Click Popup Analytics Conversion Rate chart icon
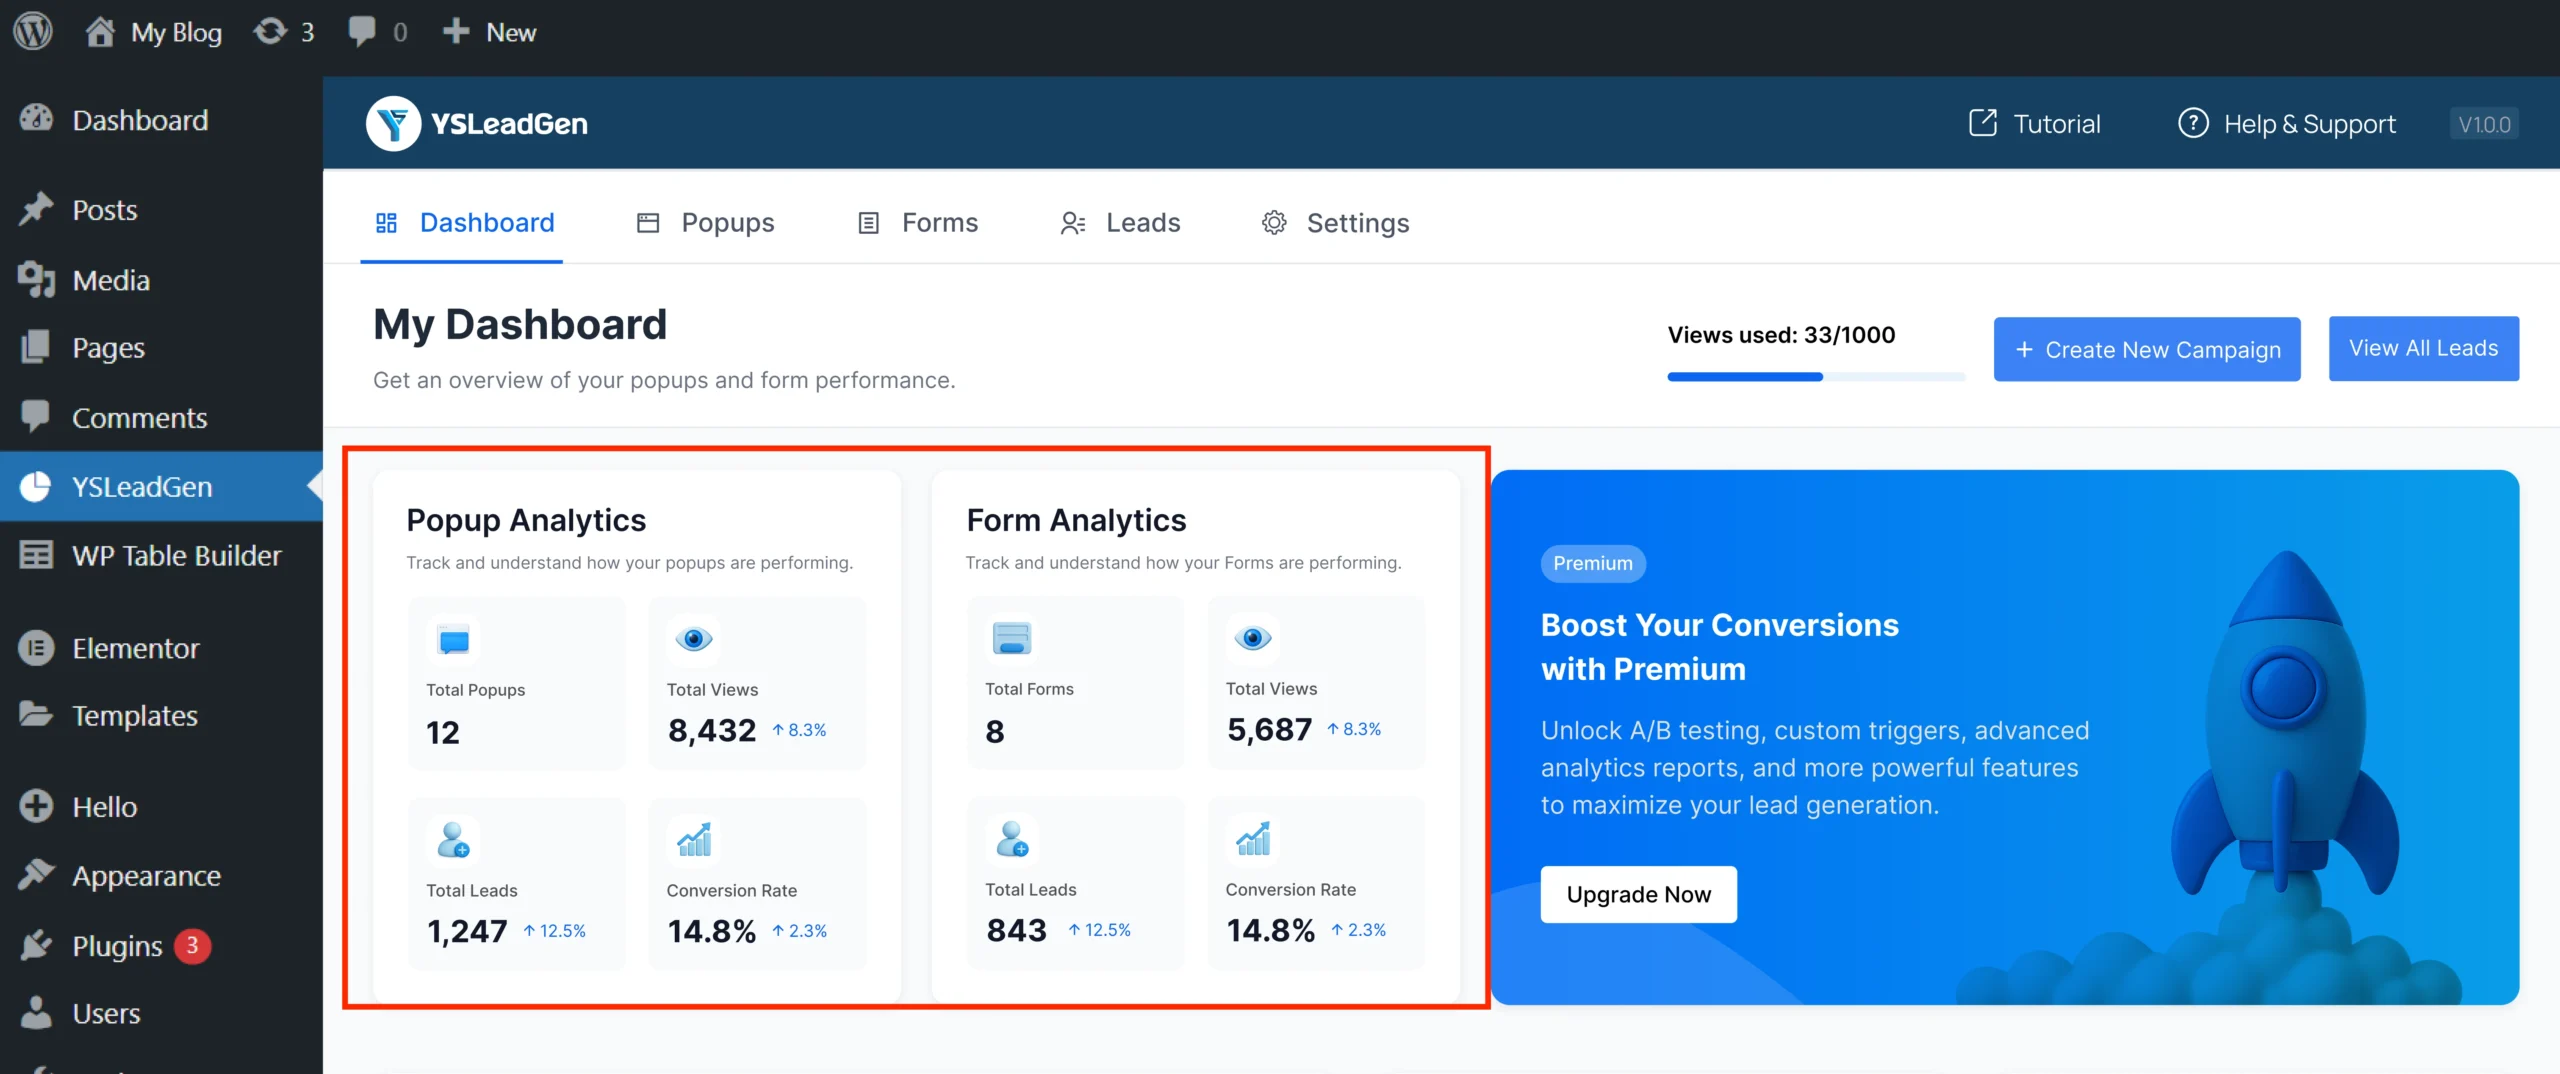The width and height of the screenshot is (2560, 1074). pyautogui.click(x=694, y=840)
